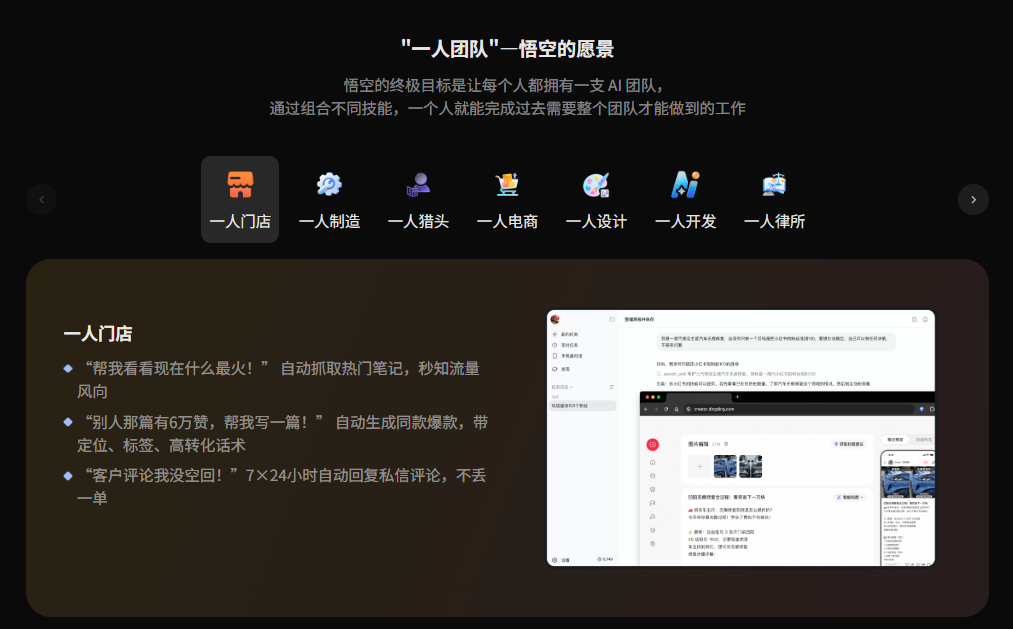Click the 获取封面建议 button
Screen dimensions: 1013x629
[x=847, y=444]
